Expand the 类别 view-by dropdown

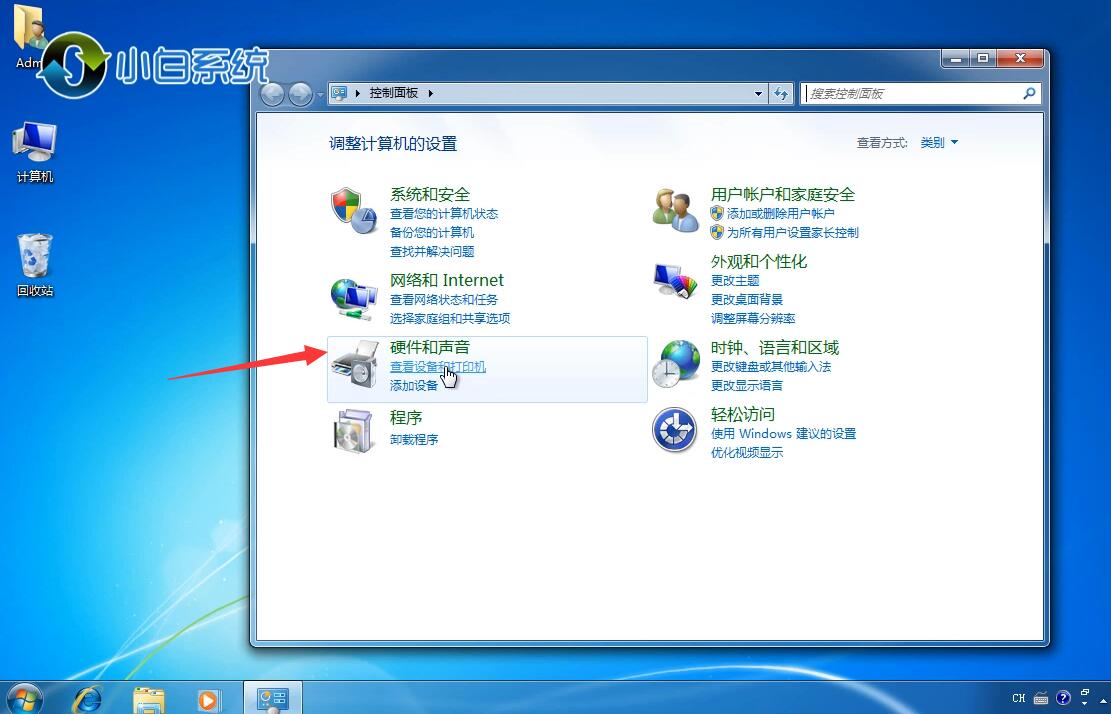coord(939,143)
